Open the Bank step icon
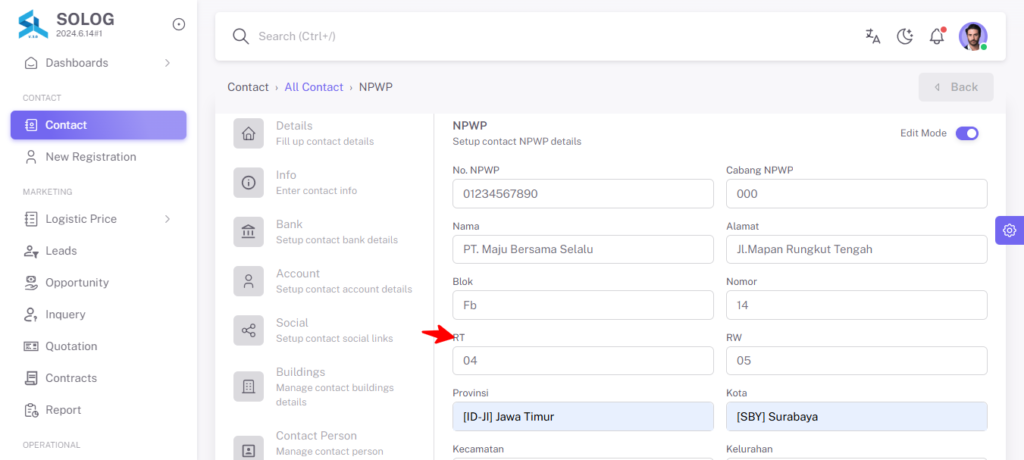Viewport: 1024px width, 460px height. [x=249, y=231]
